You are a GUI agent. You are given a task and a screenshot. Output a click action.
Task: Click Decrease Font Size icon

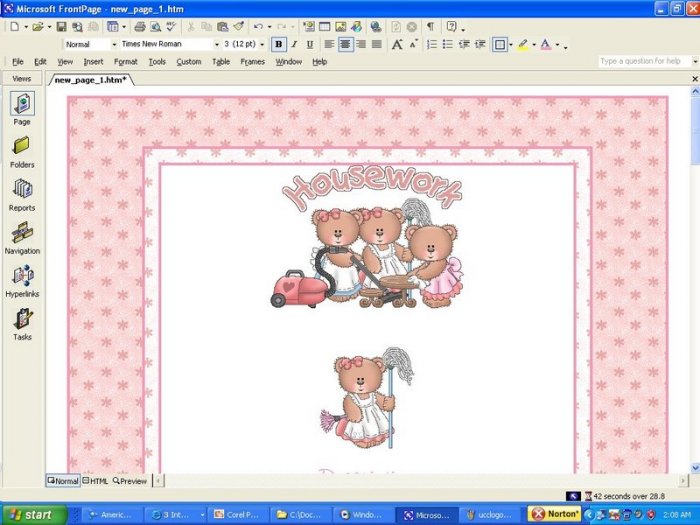point(413,44)
